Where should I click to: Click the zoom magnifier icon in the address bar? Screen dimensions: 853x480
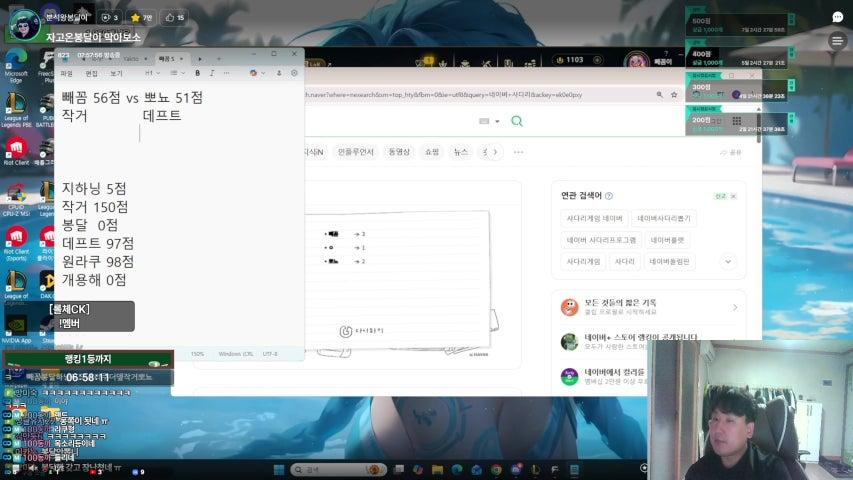click(660, 95)
